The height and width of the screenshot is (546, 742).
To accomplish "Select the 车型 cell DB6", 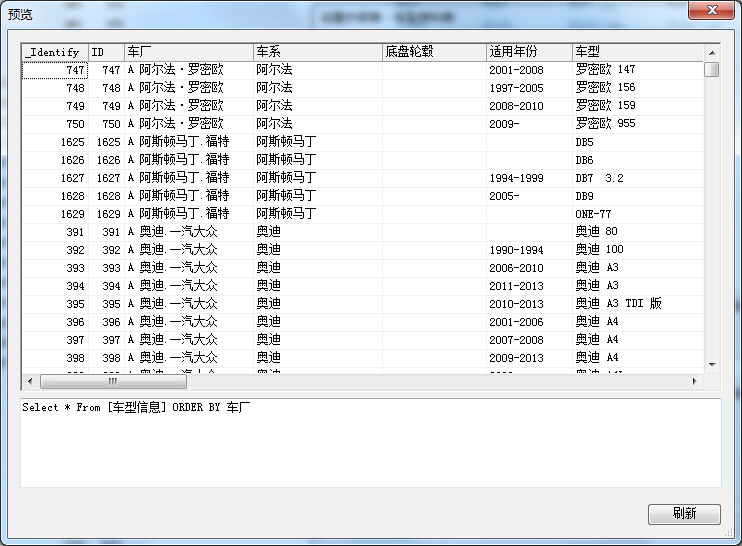I will coord(638,160).
